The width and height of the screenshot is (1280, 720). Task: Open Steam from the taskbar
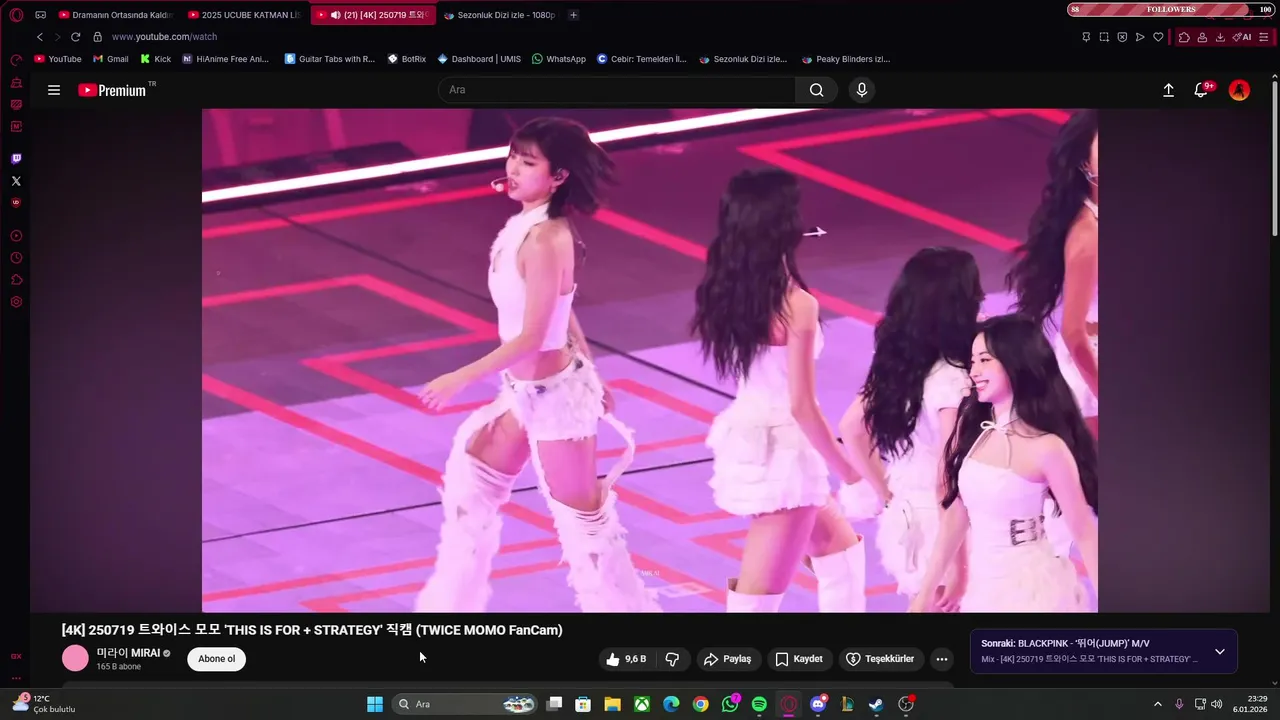(876, 704)
